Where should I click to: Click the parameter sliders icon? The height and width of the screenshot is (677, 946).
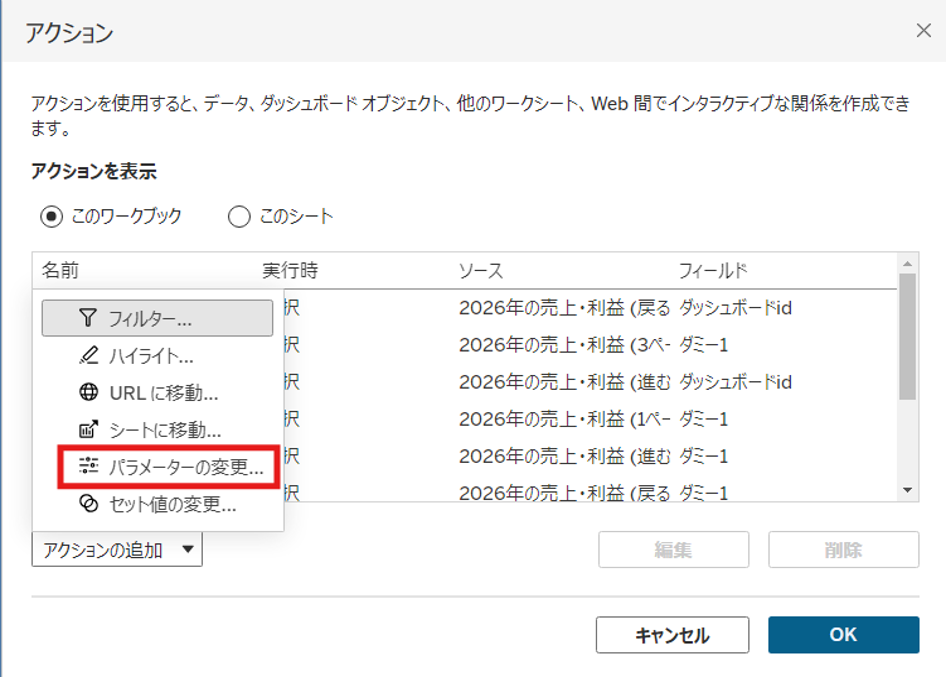89,466
